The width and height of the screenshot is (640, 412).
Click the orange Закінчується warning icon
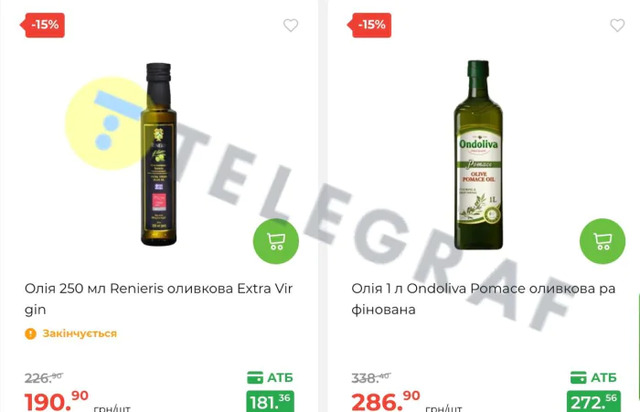pos(31,334)
